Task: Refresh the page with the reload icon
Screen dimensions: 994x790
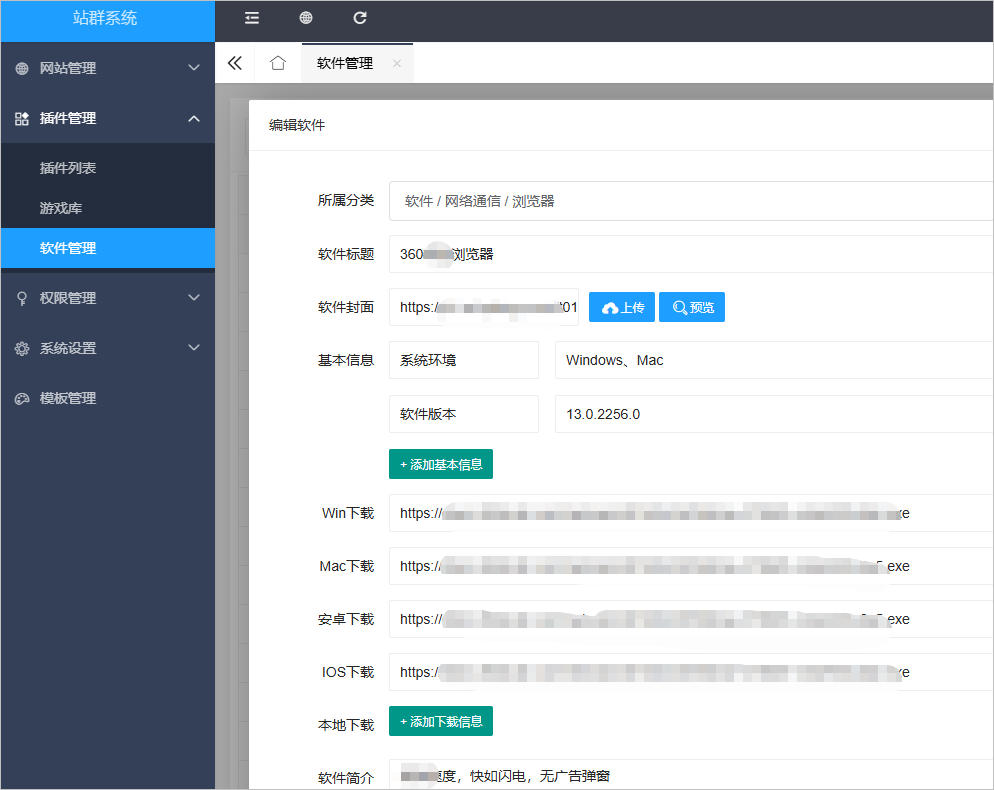Action: point(359,18)
